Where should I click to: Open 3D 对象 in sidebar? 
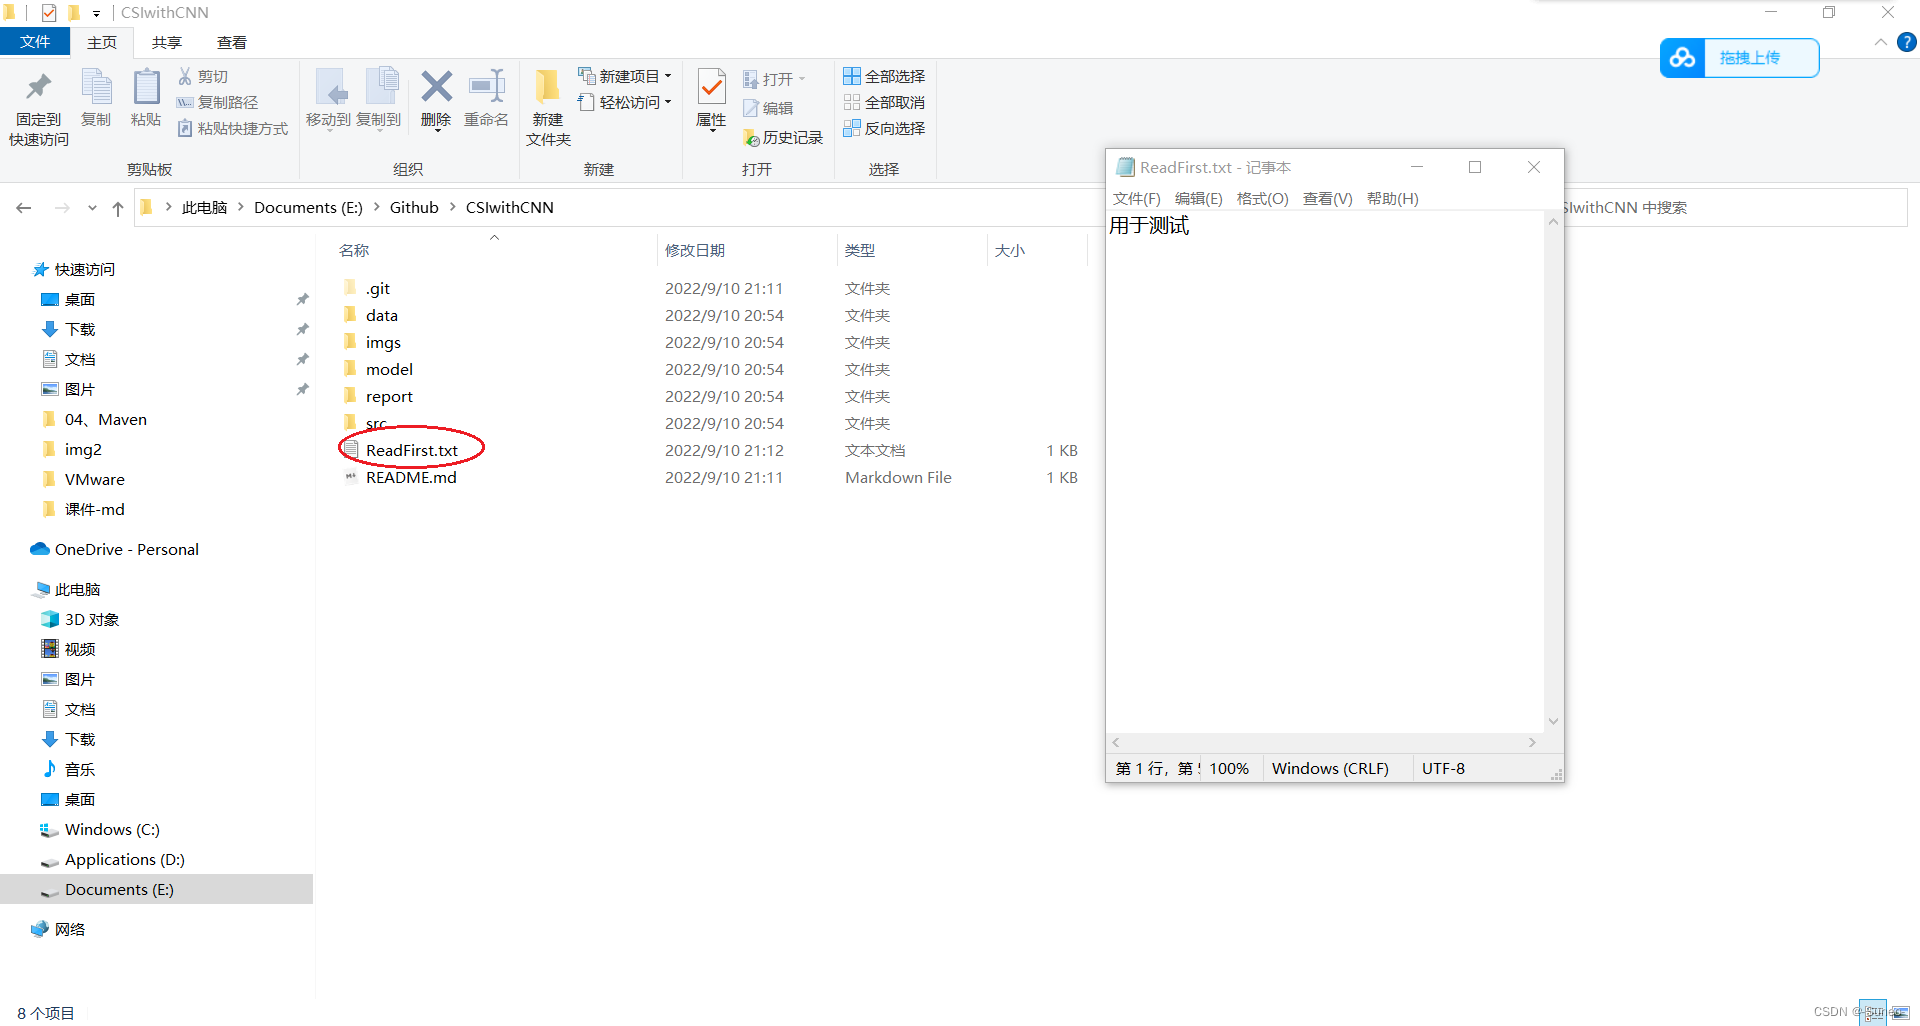pos(91,619)
